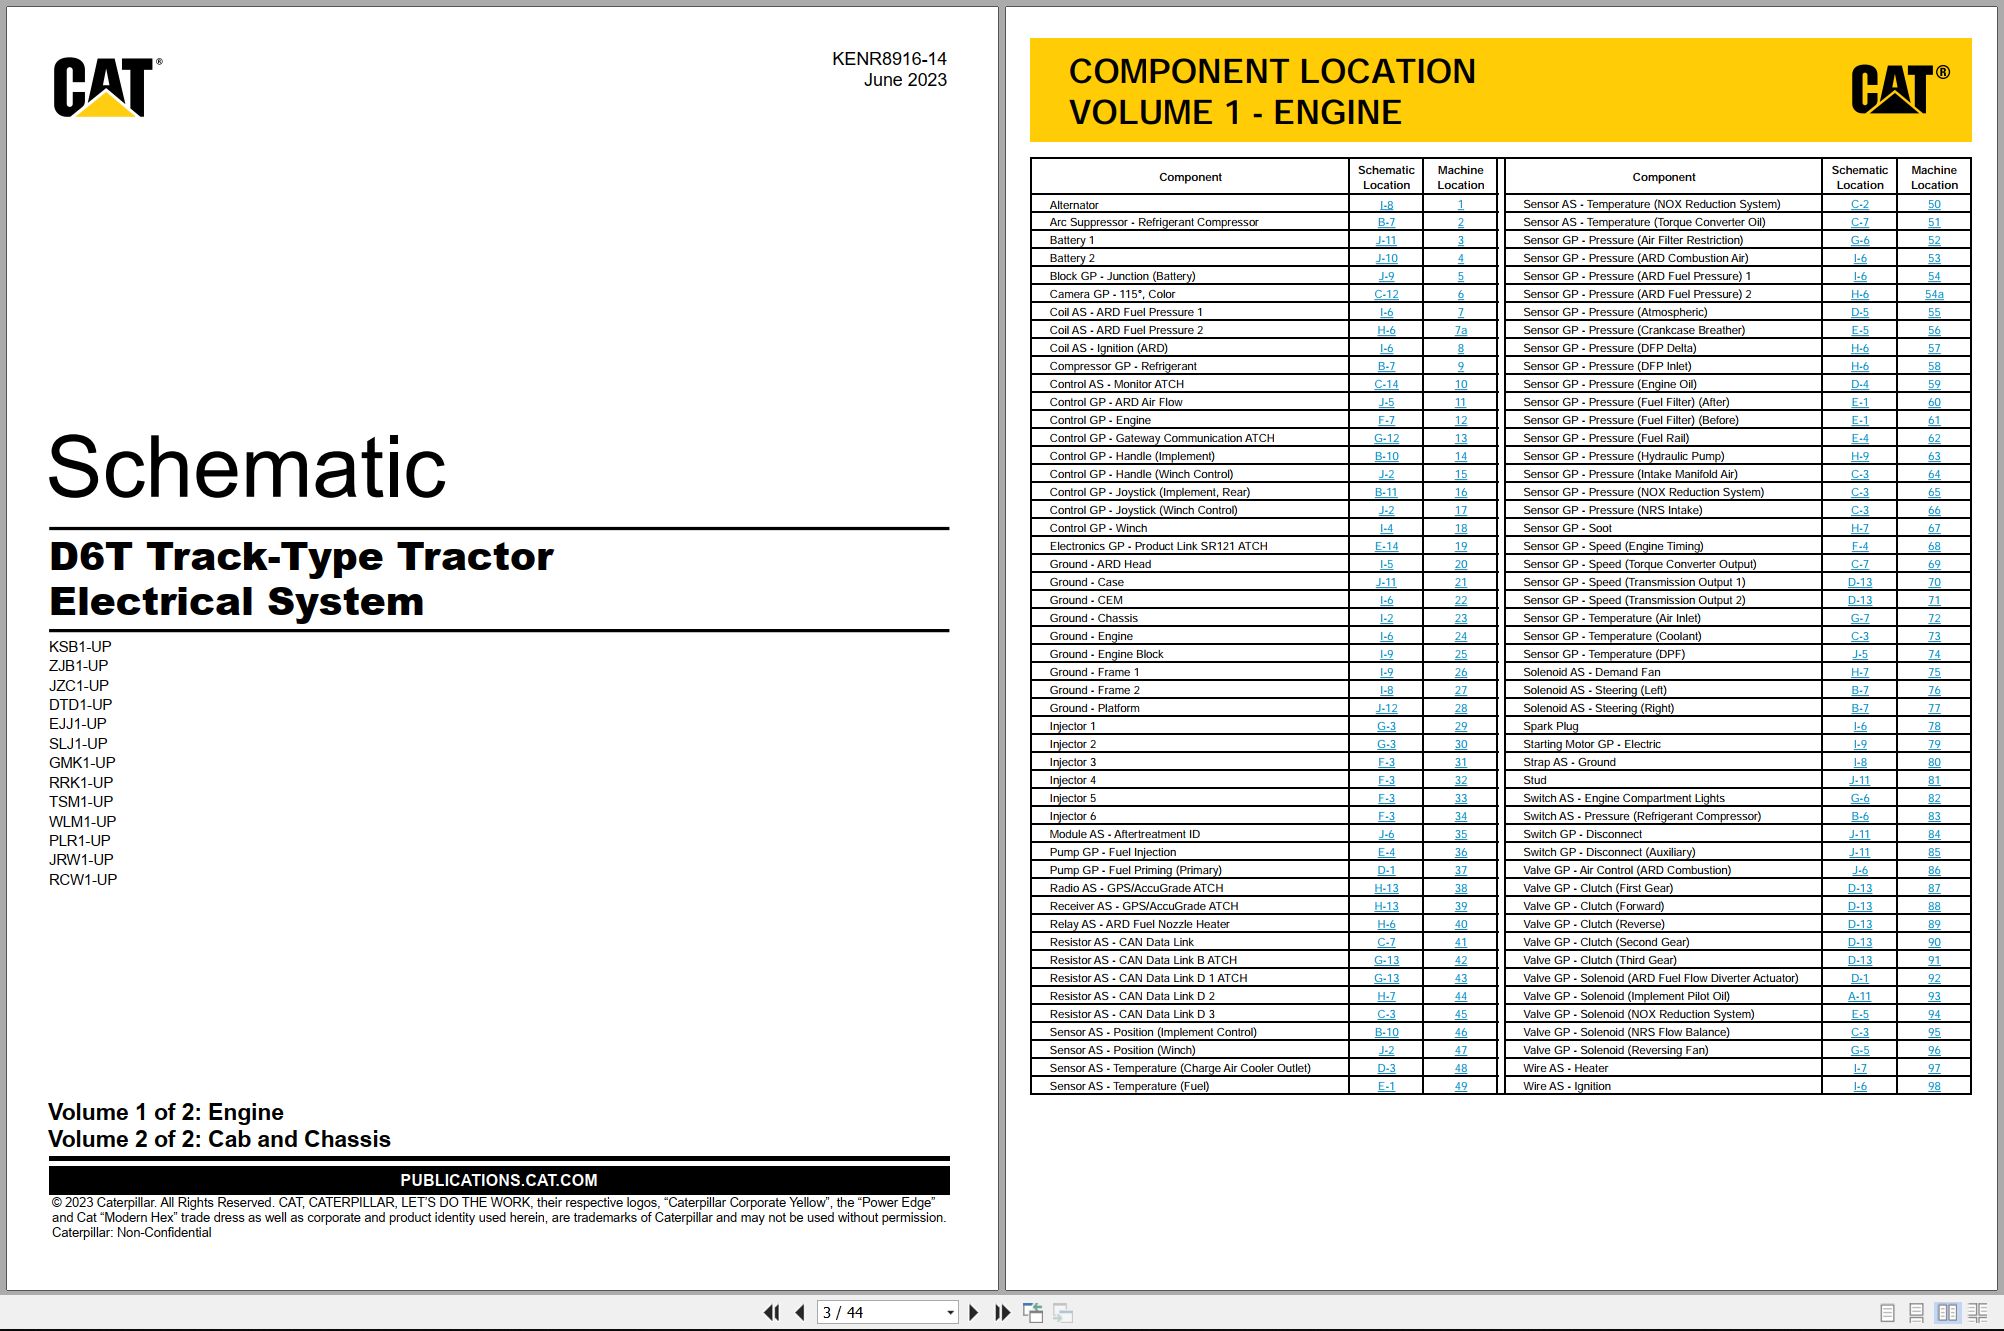Click document number KENR8916-14
Screen dimensions: 2004x1331
889,59
